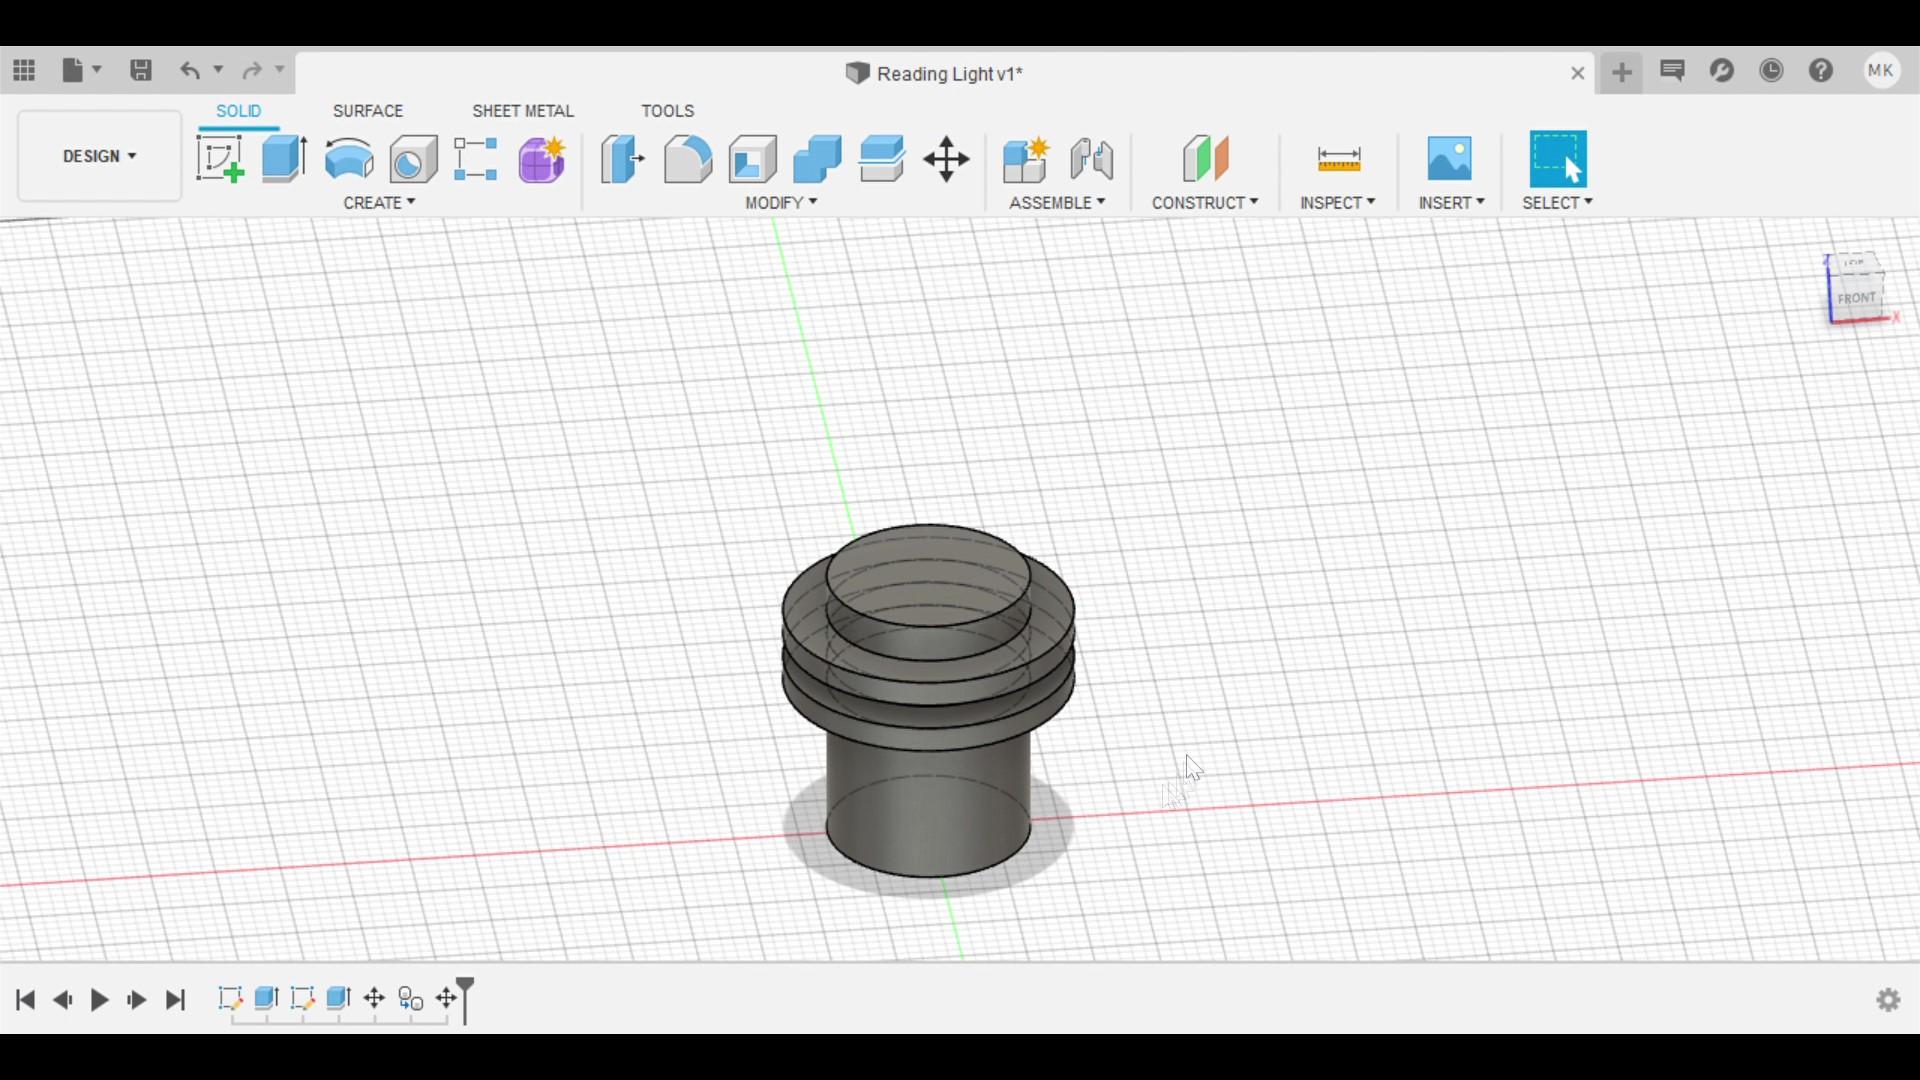Screen dimensions: 1920x1080
Task: Click the Extrude tool icon
Action: point(284,159)
